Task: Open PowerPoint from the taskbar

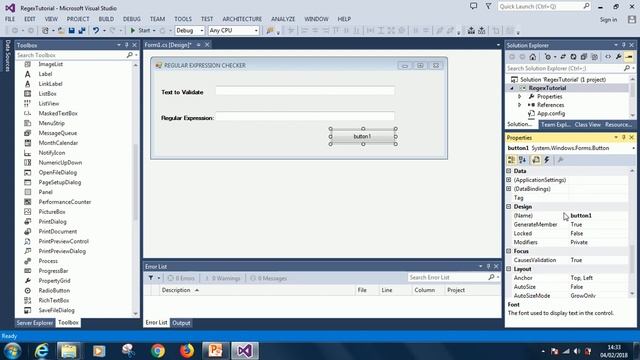Action: click(216, 351)
